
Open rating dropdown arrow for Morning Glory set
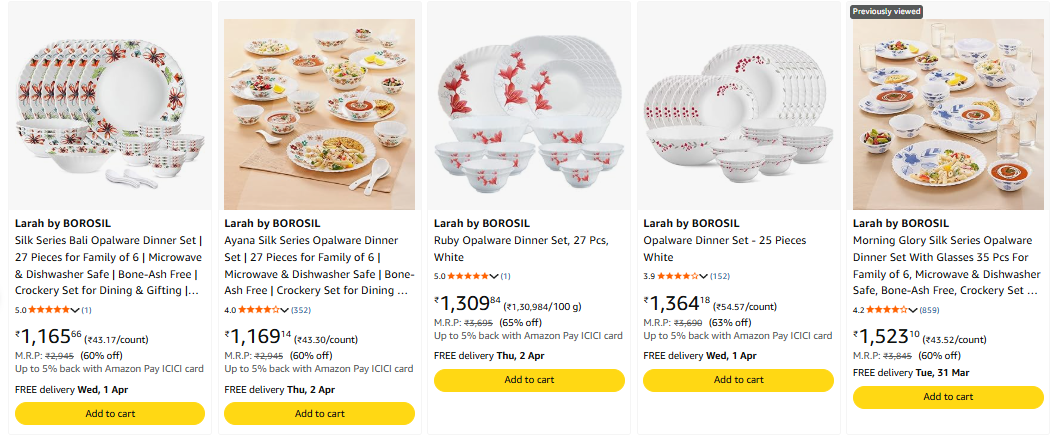click(x=913, y=310)
